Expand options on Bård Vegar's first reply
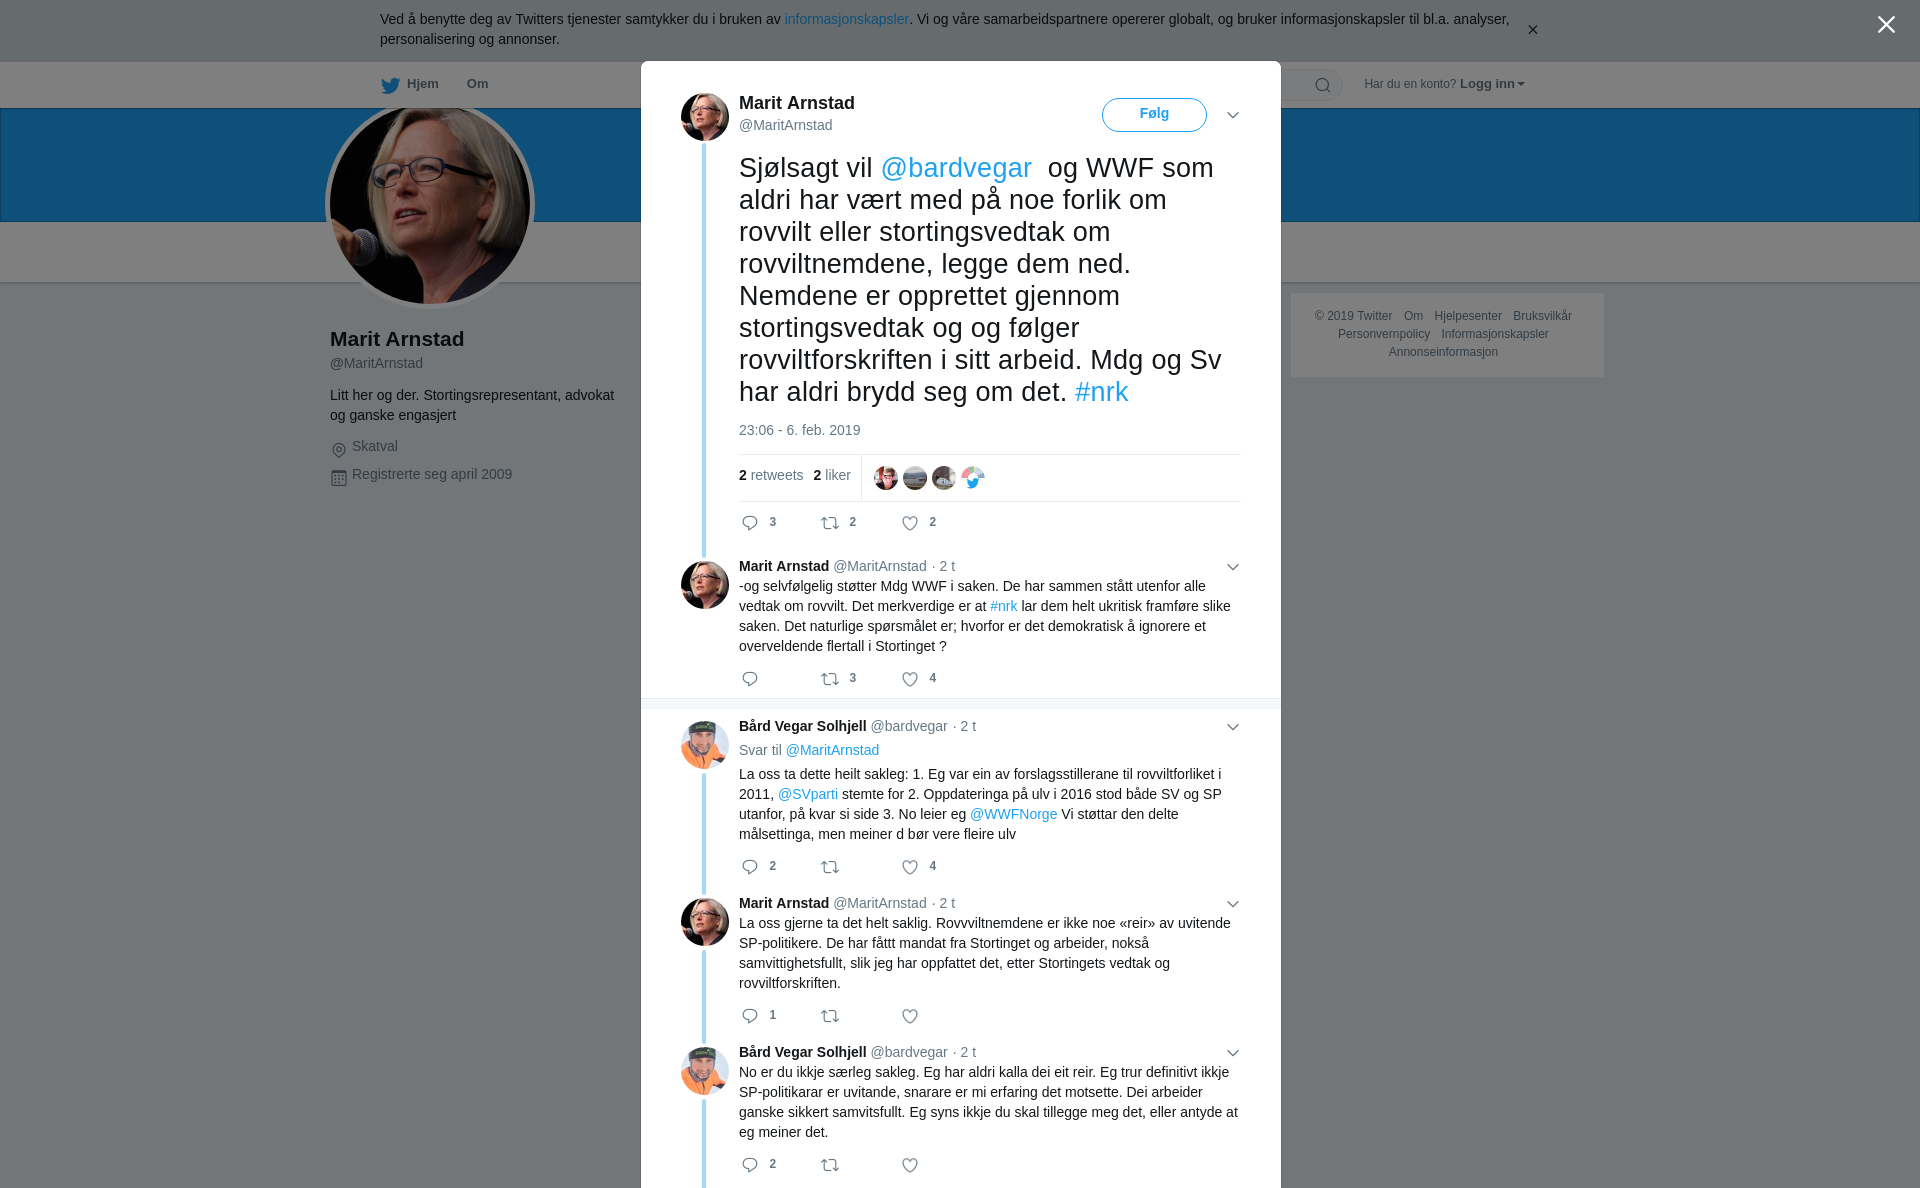Screen dimensions: 1920x1188 1233,727
